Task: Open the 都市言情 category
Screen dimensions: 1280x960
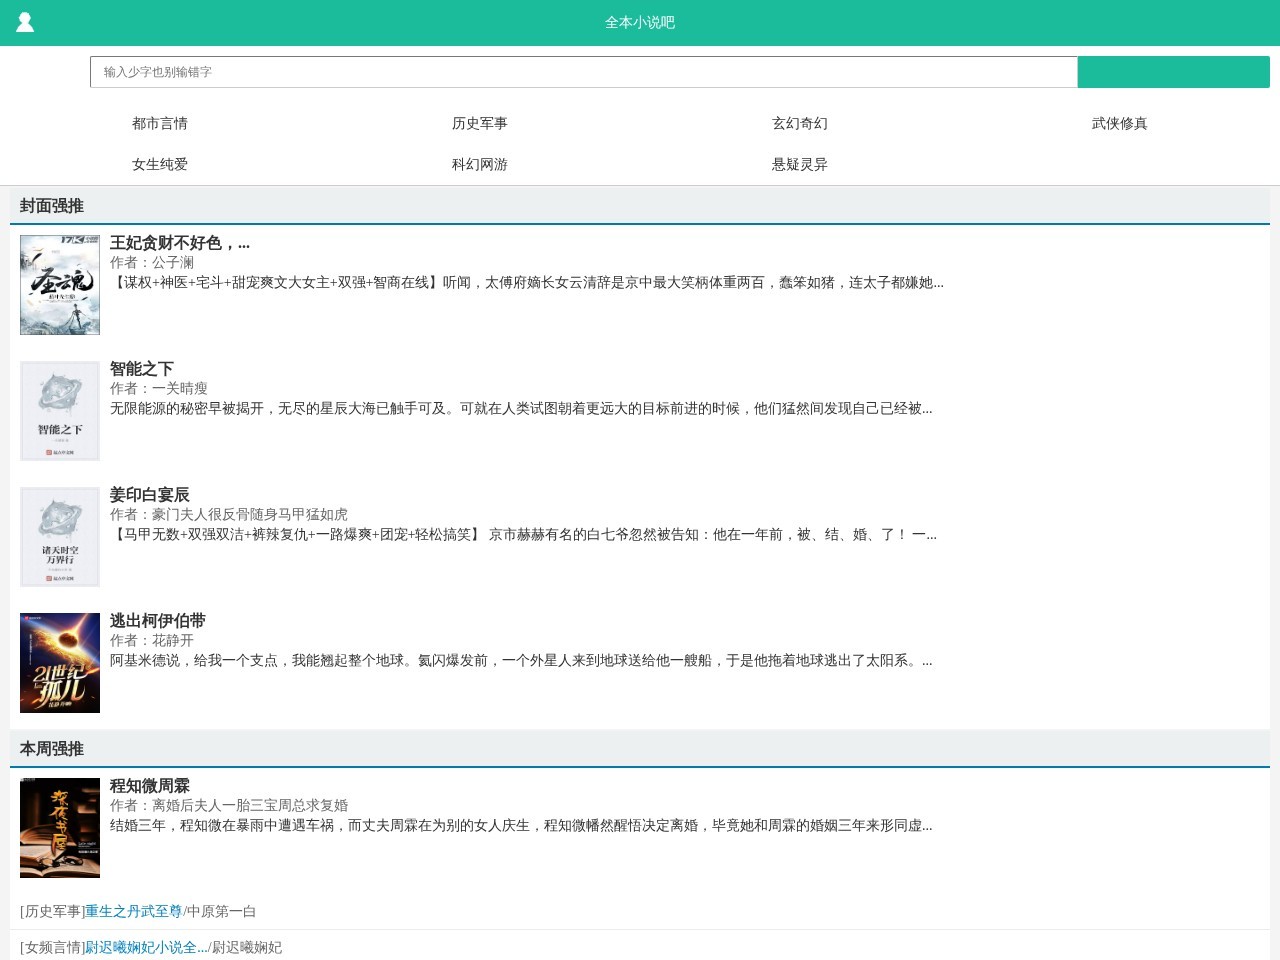Action: (x=160, y=123)
